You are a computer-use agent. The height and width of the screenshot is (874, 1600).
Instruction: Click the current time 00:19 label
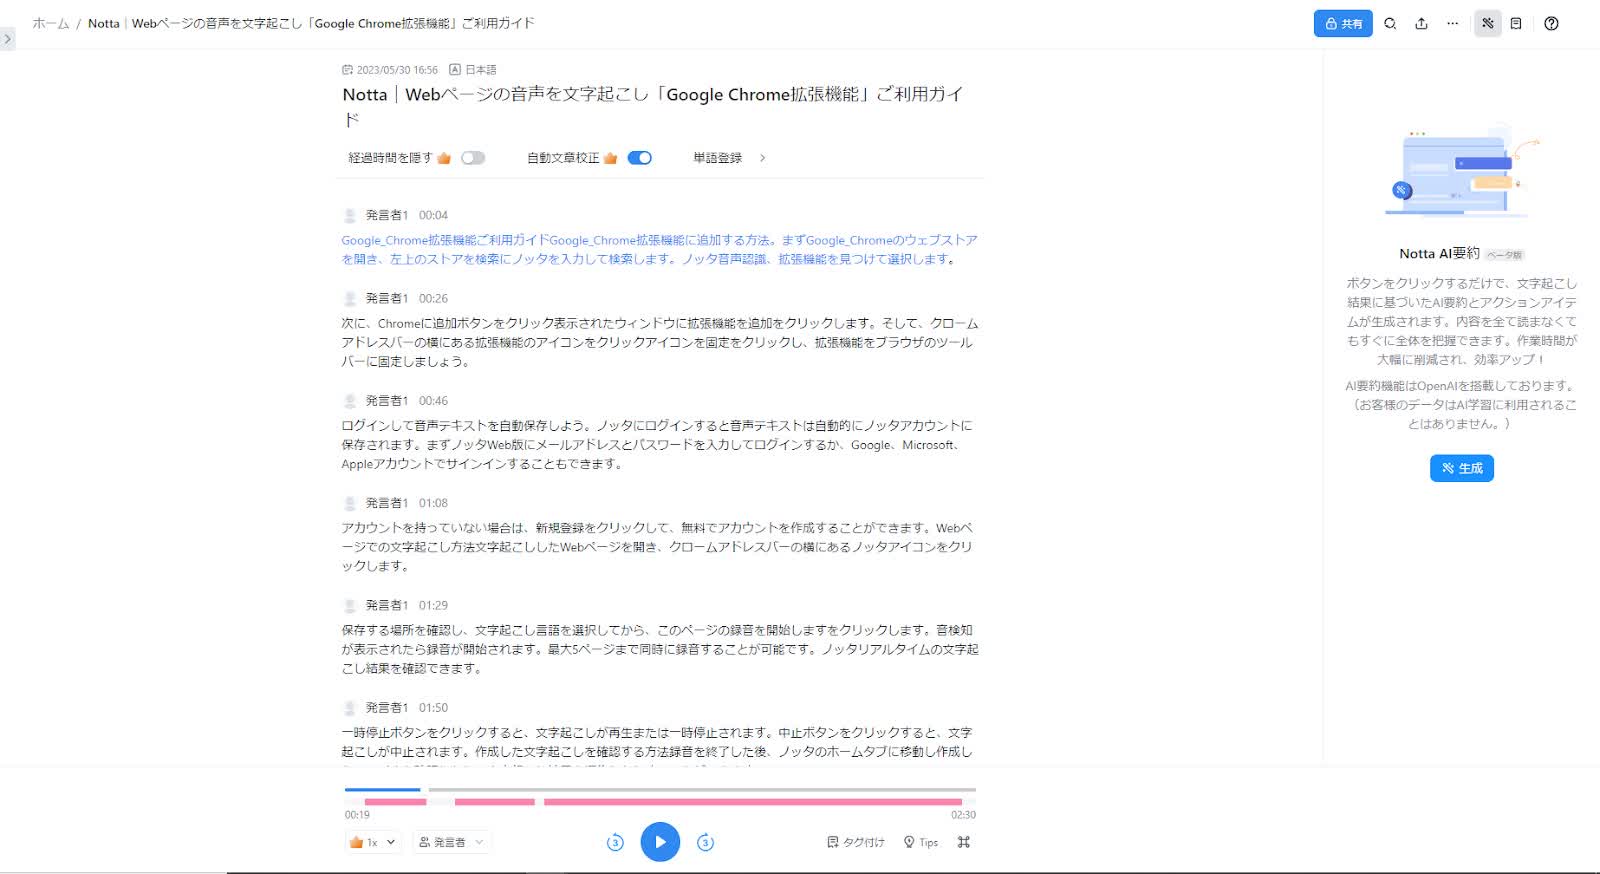[357, 815]
